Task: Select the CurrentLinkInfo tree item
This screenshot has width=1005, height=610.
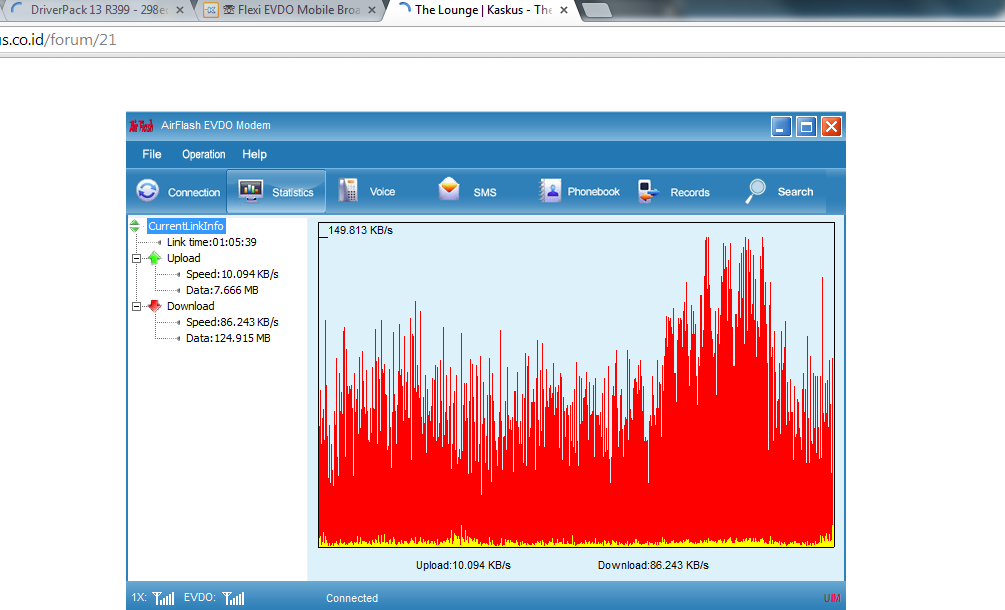Action: pyautogui.click(x=186, y=226)
